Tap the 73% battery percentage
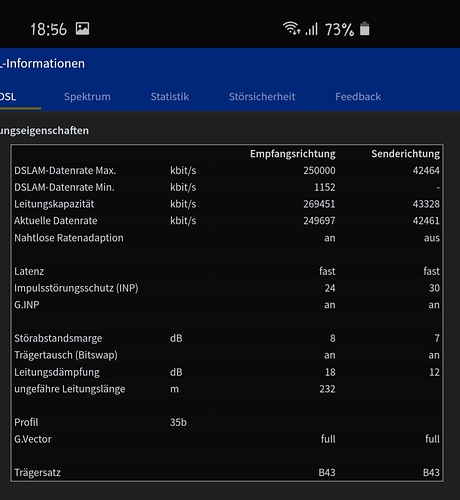The image size is (460, 500). [339, 30]
